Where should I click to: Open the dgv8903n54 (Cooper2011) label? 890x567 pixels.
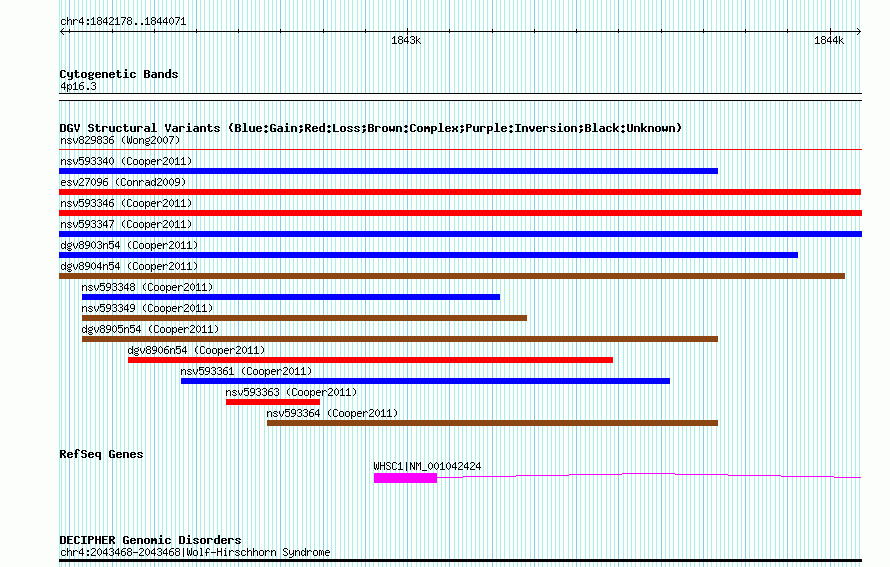click(x=129, y=245)
